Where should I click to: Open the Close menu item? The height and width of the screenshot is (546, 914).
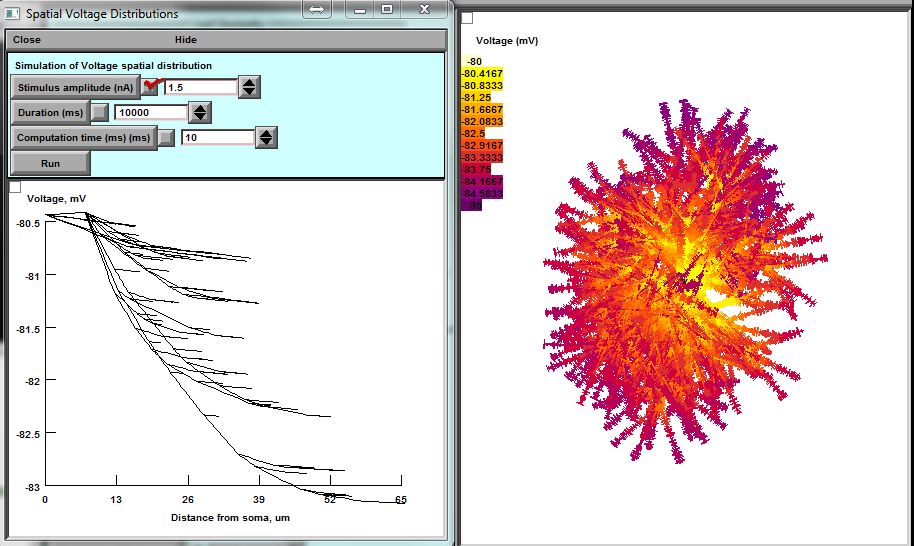click(x=27, y=40)
